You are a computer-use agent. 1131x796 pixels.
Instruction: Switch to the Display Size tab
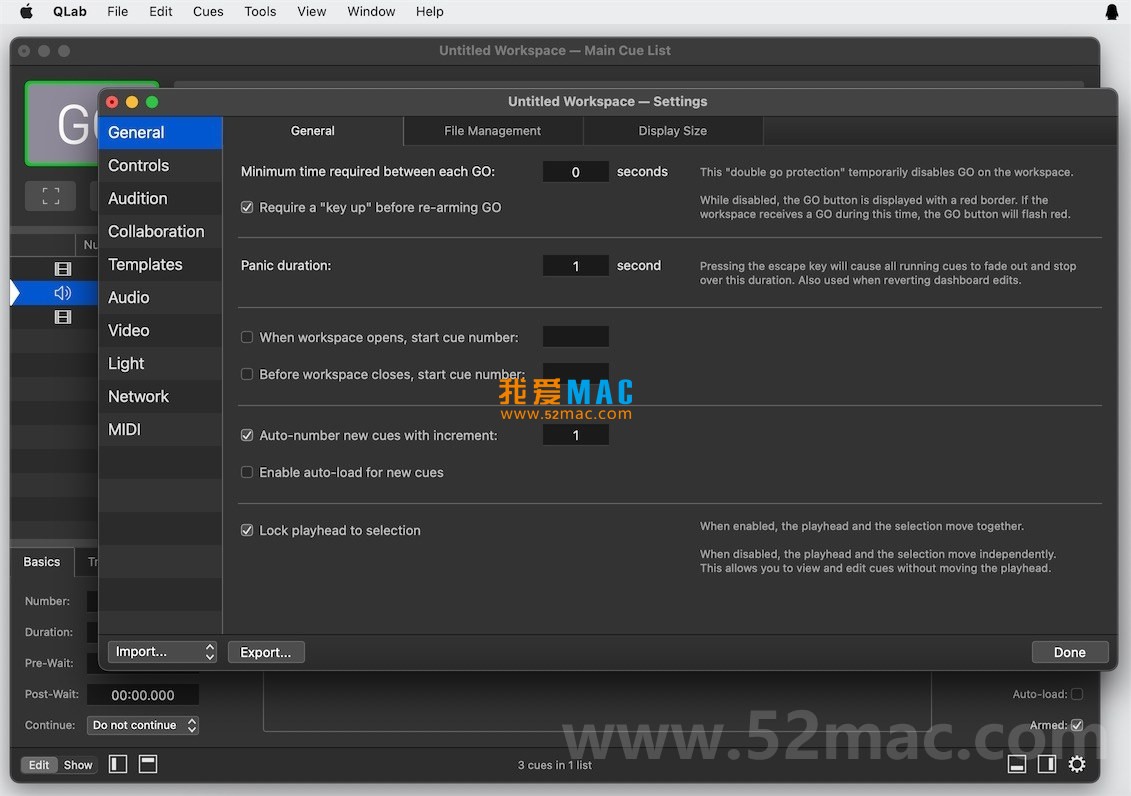672,131
